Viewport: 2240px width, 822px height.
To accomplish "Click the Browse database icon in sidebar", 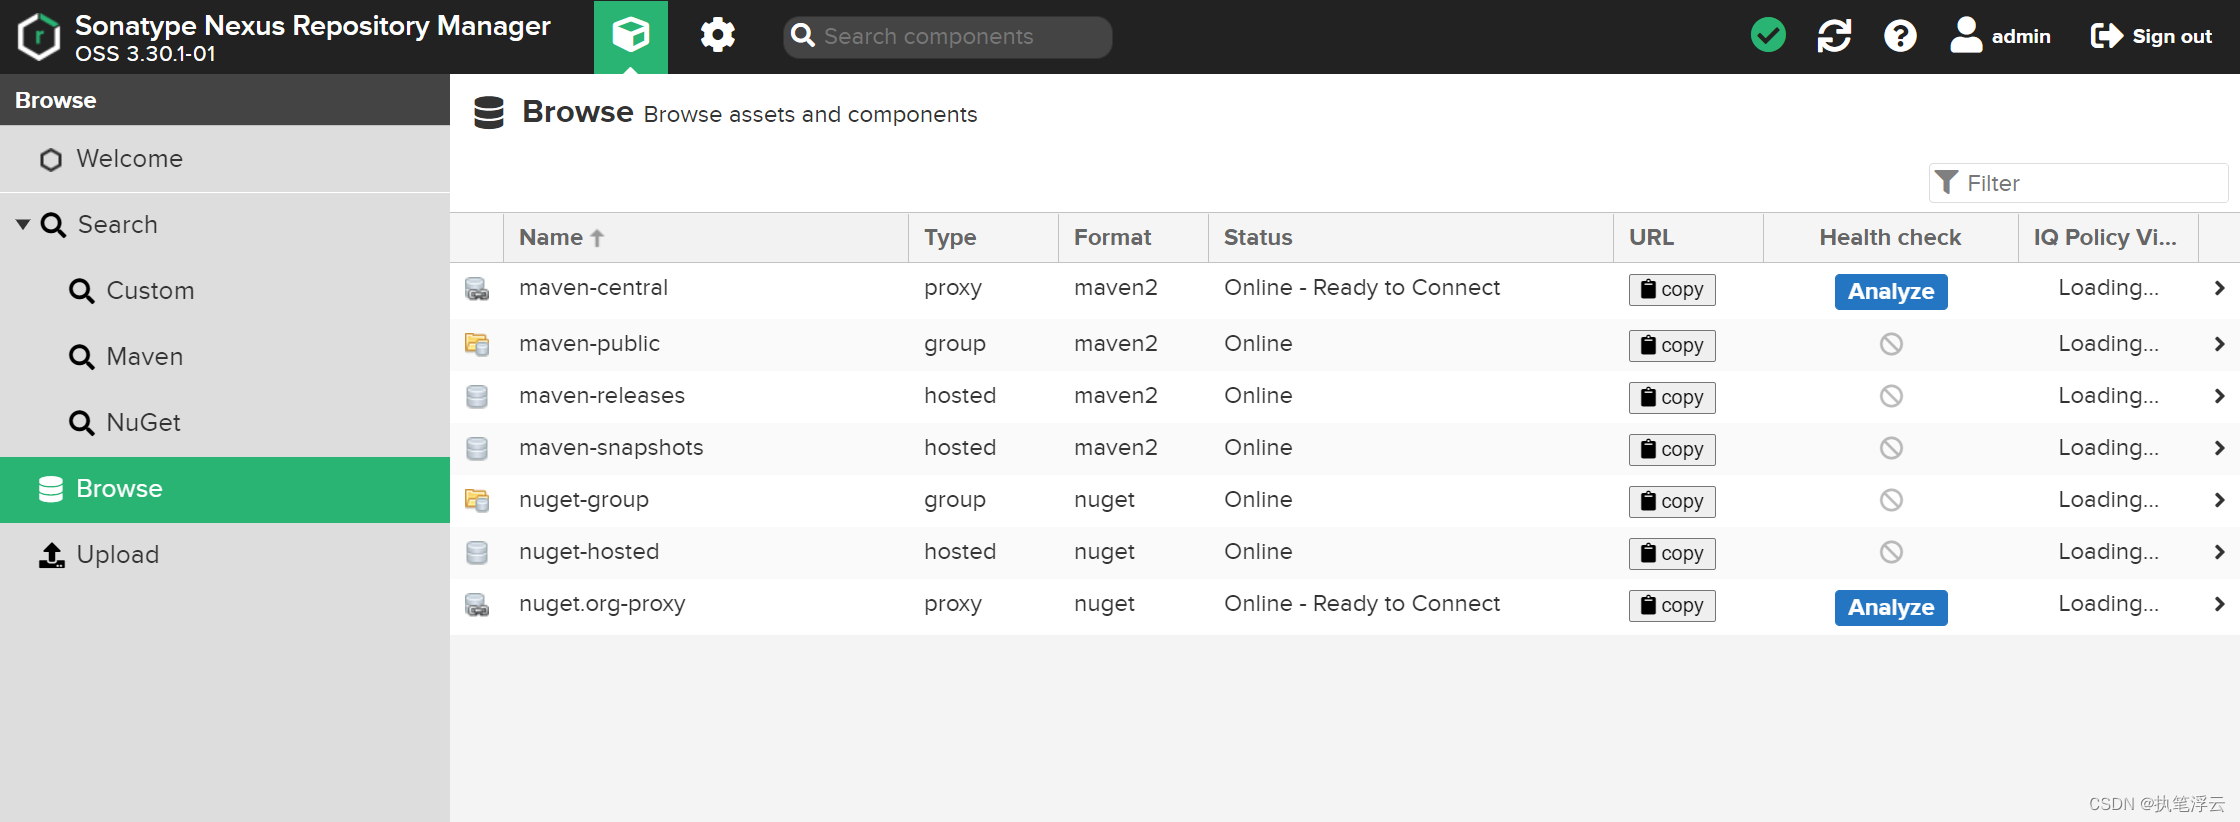I will [51, 489].
